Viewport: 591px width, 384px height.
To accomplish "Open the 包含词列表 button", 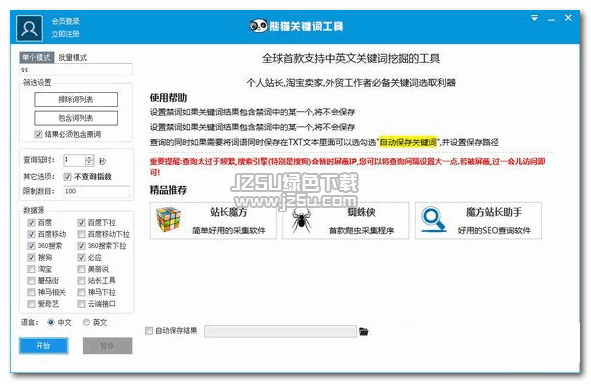I will 76,118.
